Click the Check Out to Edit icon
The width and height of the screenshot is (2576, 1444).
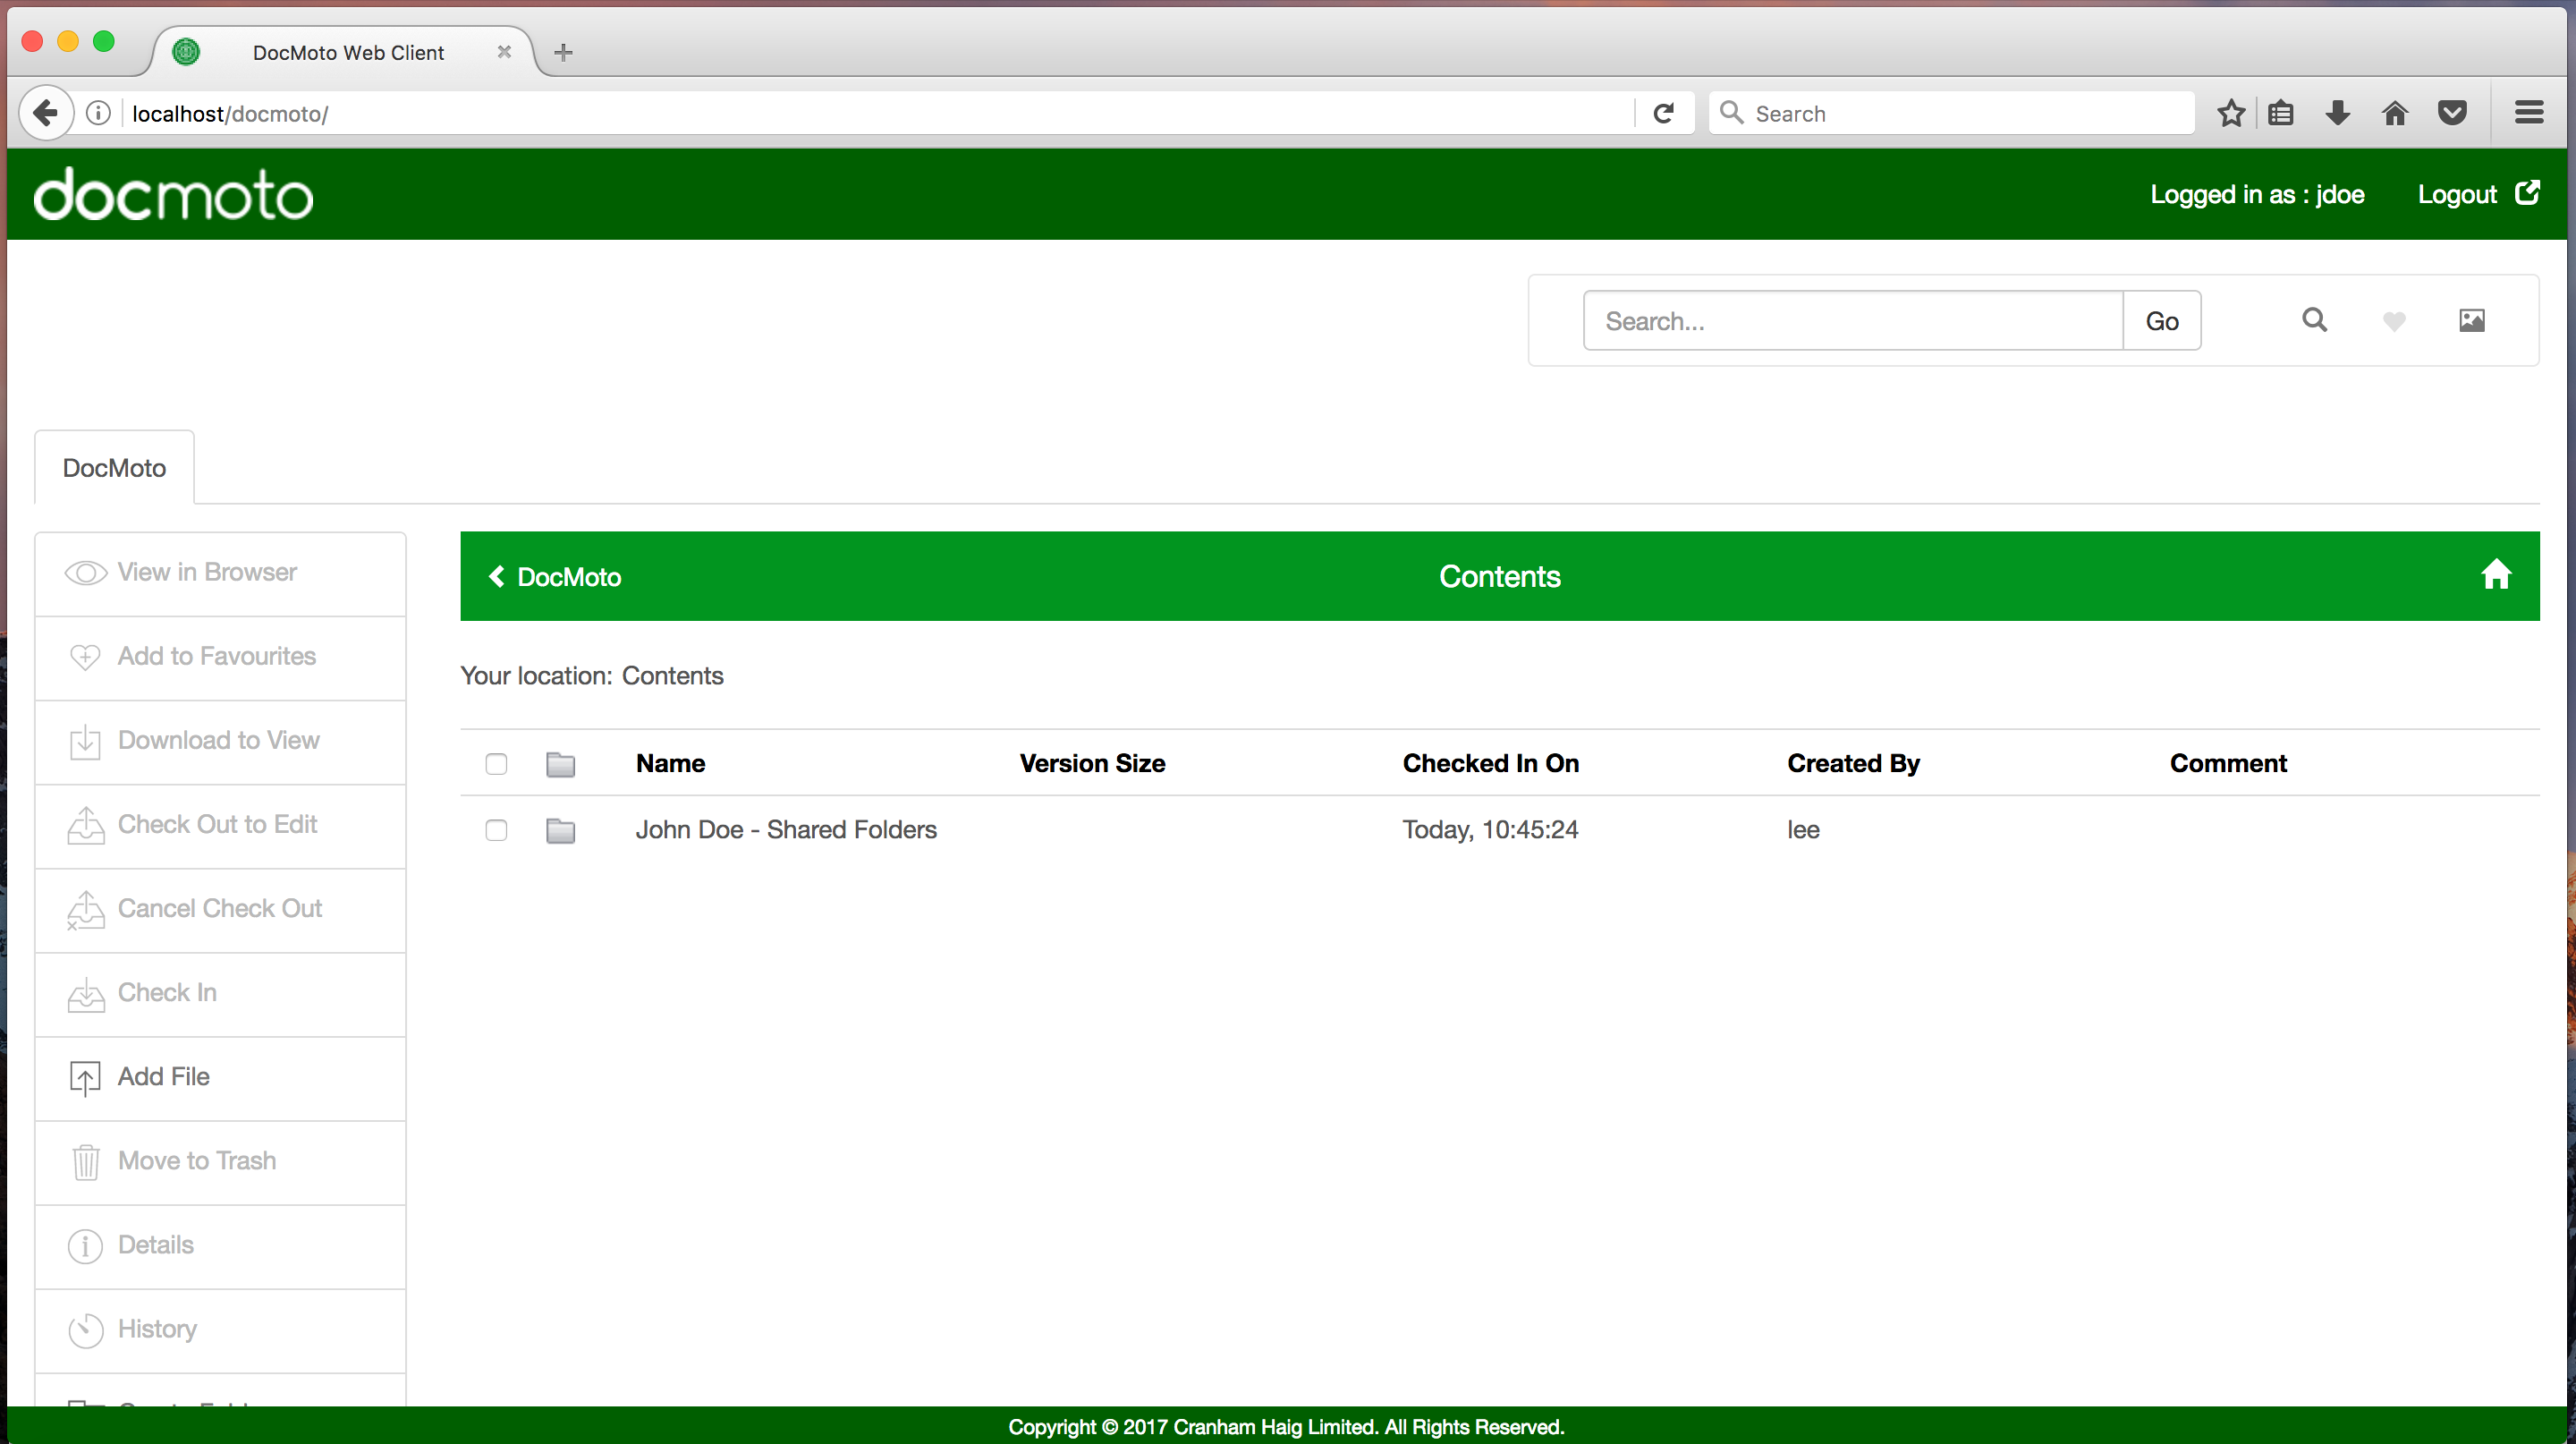coord(86,825)
